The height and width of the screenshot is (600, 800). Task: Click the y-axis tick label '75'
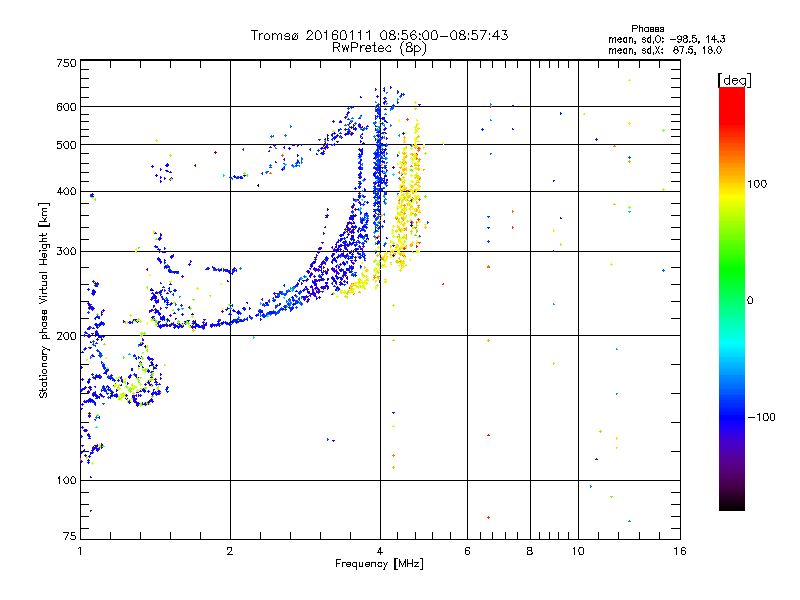[x=70, y=536]
